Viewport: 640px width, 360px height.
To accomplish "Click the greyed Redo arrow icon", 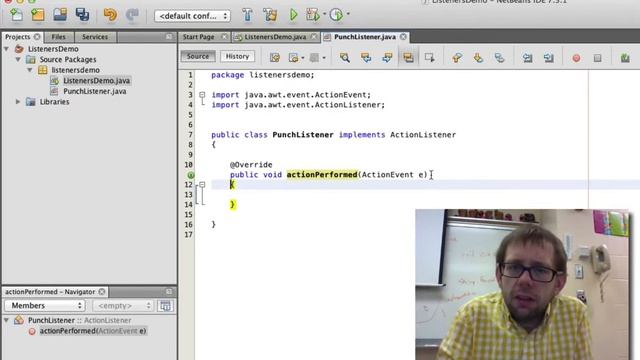I will (x=132, y=15).
